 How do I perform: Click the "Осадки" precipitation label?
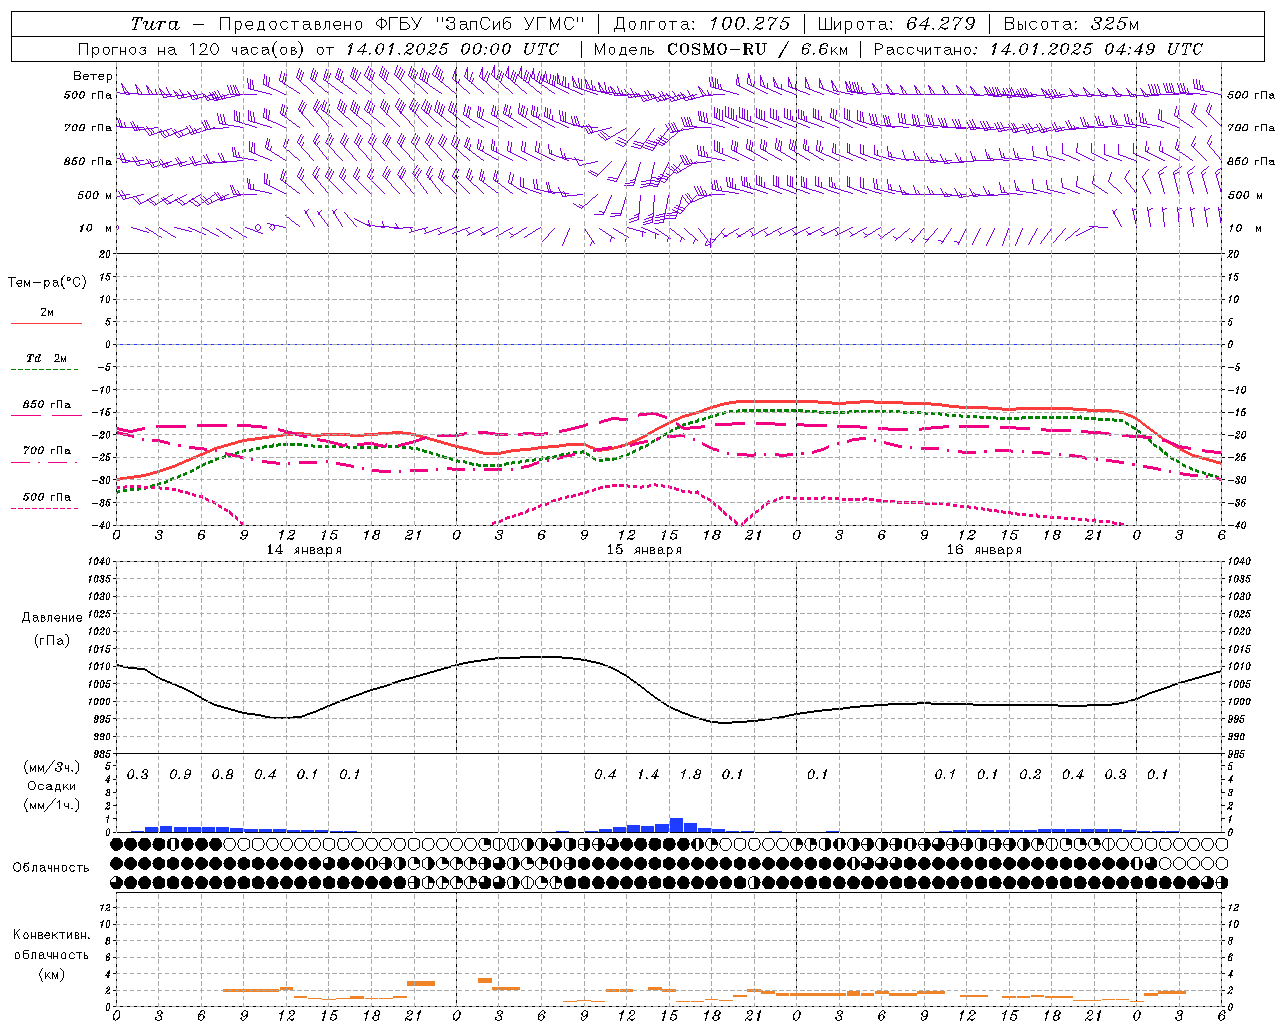[51, 786]
